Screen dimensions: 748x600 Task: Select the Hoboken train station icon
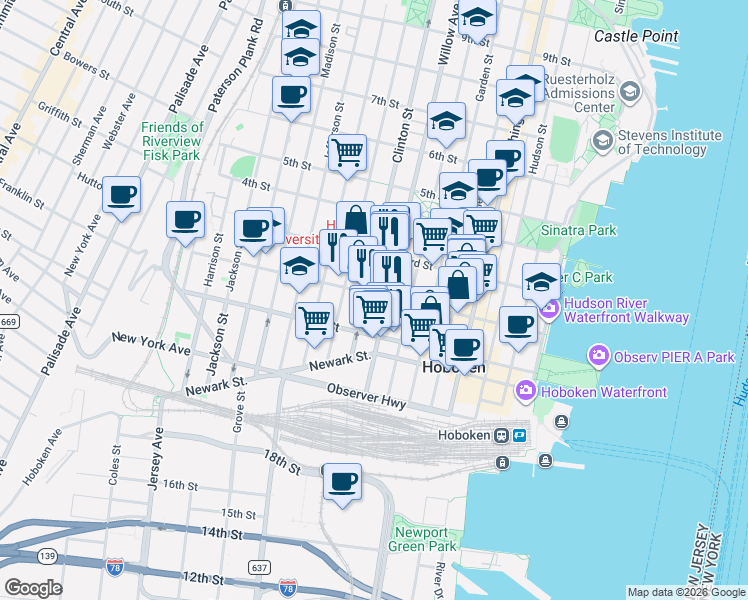(501, 435)
